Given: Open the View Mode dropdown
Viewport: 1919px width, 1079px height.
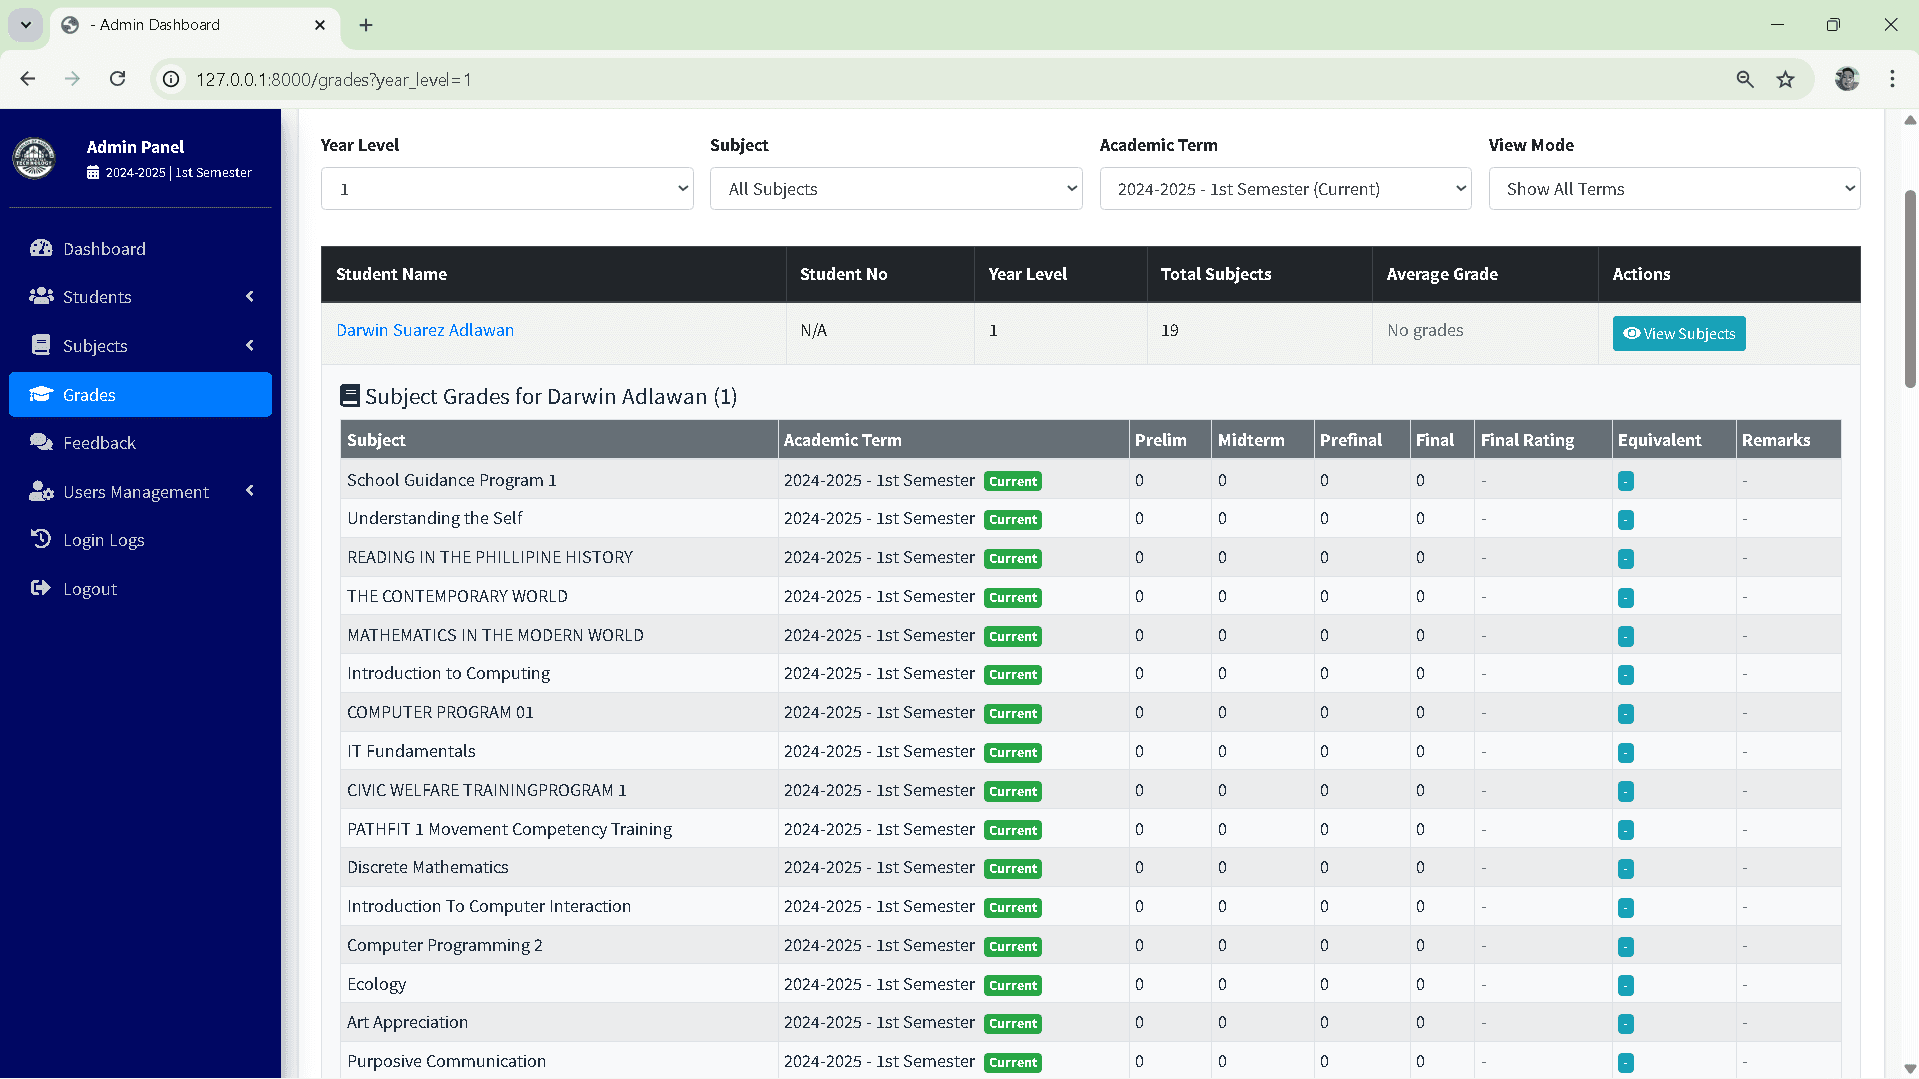Looking at the screenshot, I should 1674,189.
